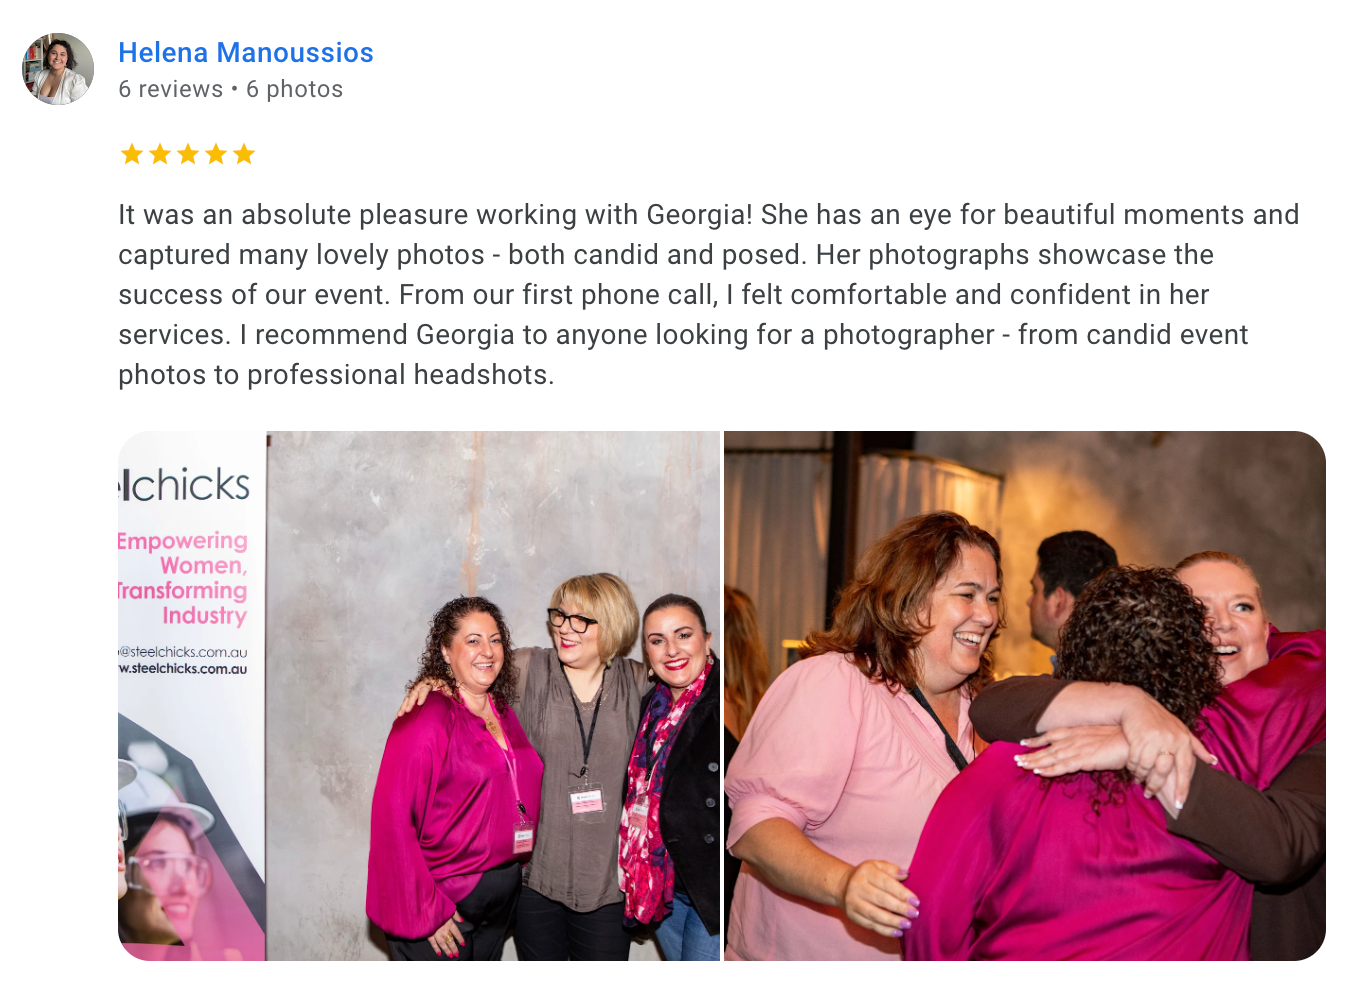Click the fifth yellow rating star

coord(243,154)
